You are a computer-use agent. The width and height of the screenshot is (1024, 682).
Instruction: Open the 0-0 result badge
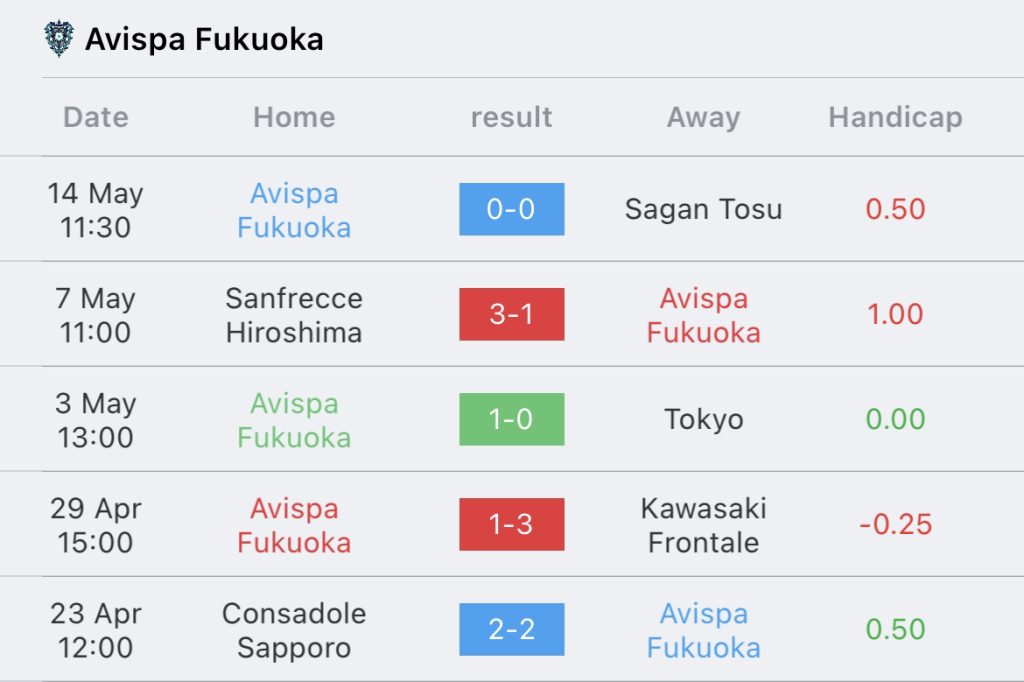[x=511, y=209]
